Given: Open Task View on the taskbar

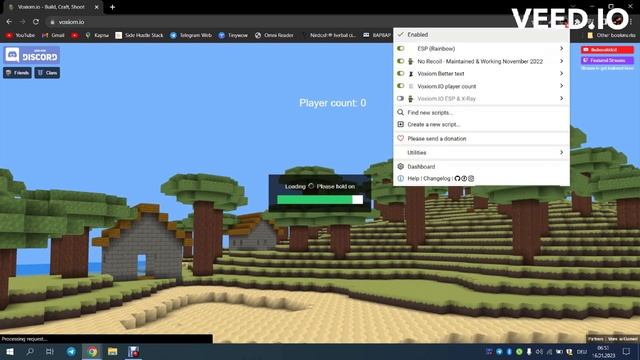Looking at the screenshot, I should pos(50,351).
